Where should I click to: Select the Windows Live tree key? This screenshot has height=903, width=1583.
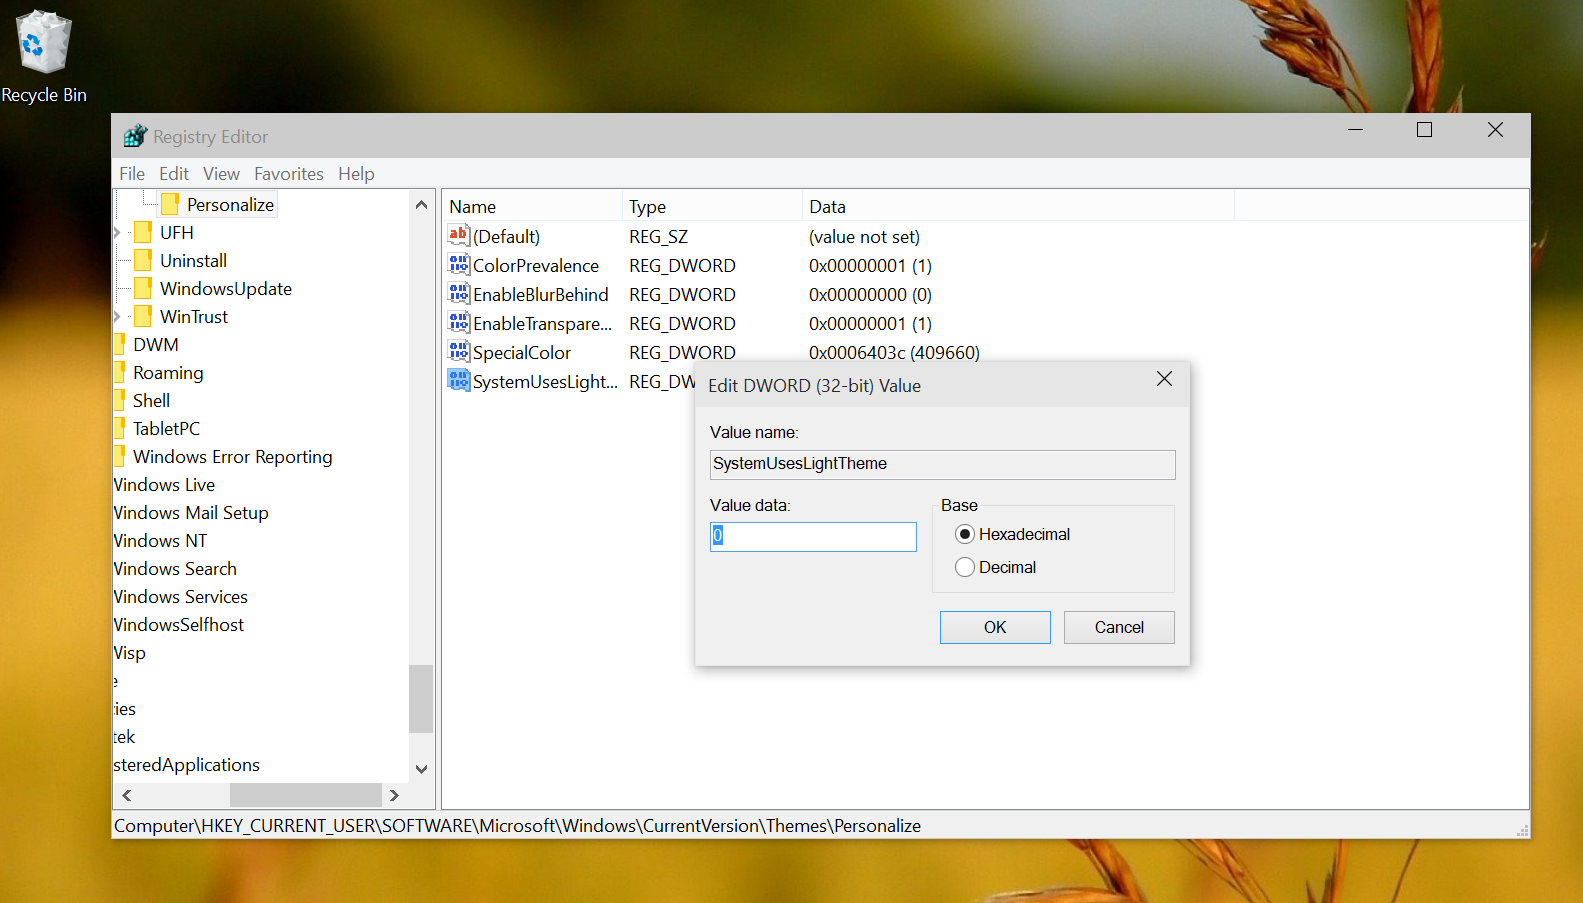coord(164,484)
